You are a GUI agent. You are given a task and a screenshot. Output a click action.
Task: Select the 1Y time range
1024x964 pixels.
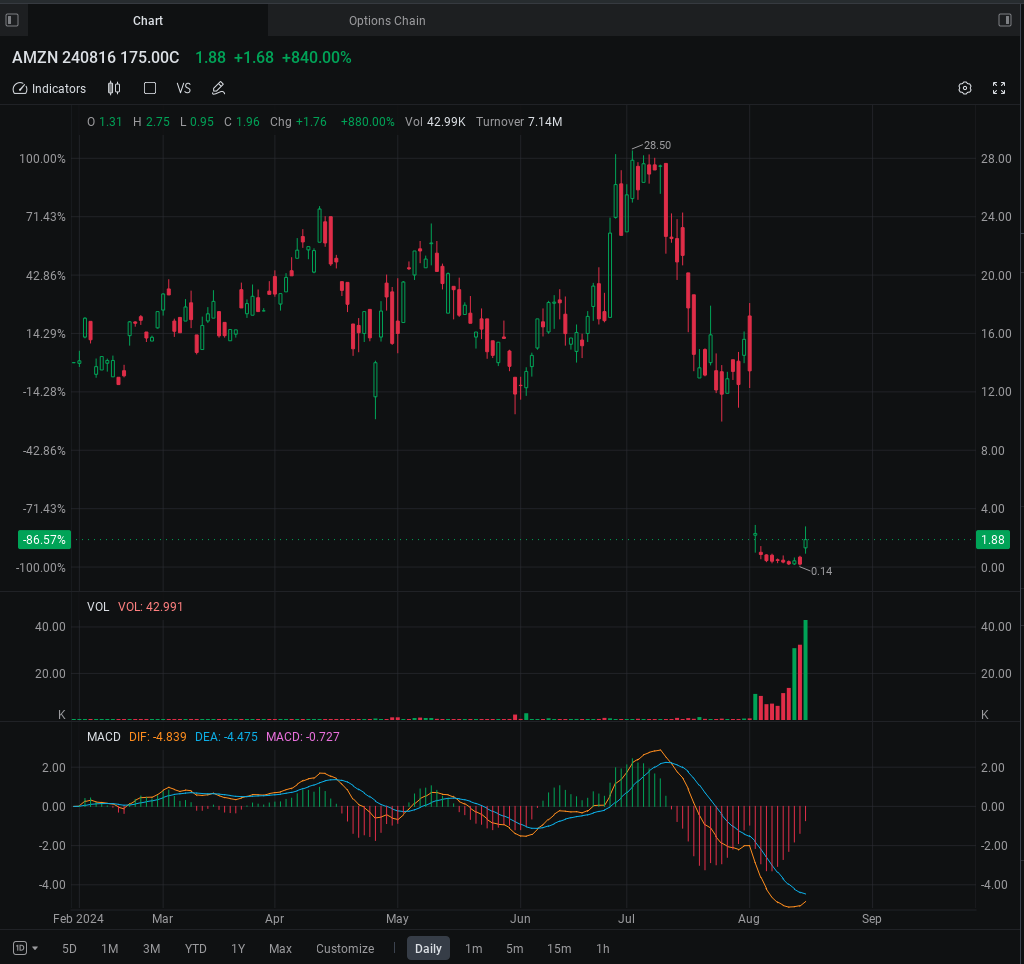coord(238,948)
